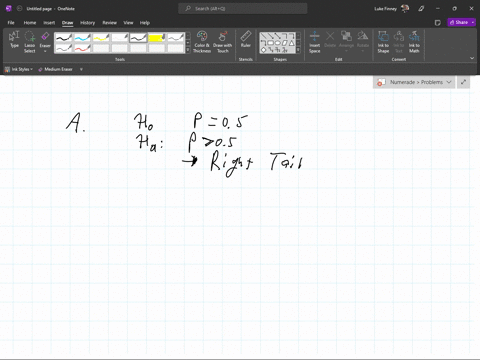
Task: Choose the cyan blue pen
Action: (82, 38)
